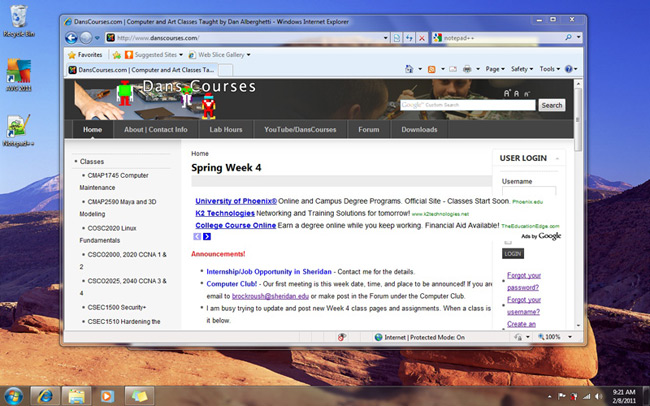Open the YouTube/DansCourses navigation item
The width and height of the screenshot is (650, 406).
tap(300, 129)
